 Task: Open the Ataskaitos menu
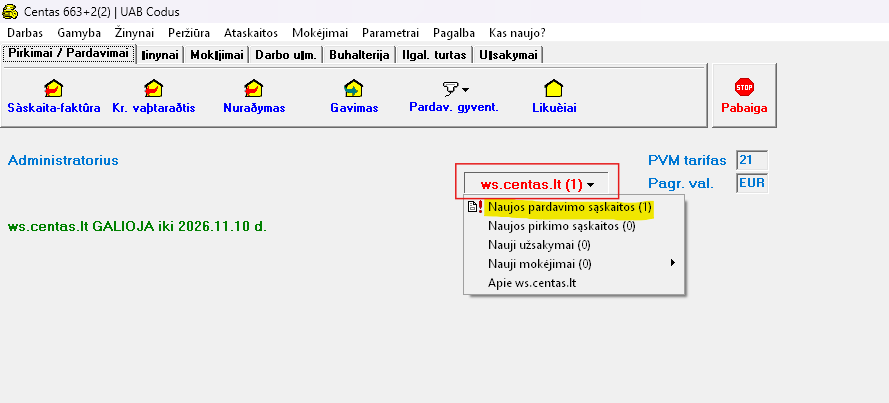251,33
